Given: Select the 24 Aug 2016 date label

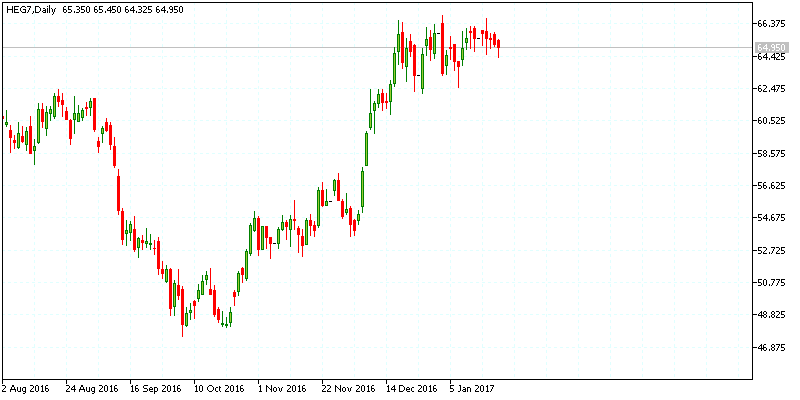Looking at the screenshot, I should pyautogui.click(x=92, y=388).
